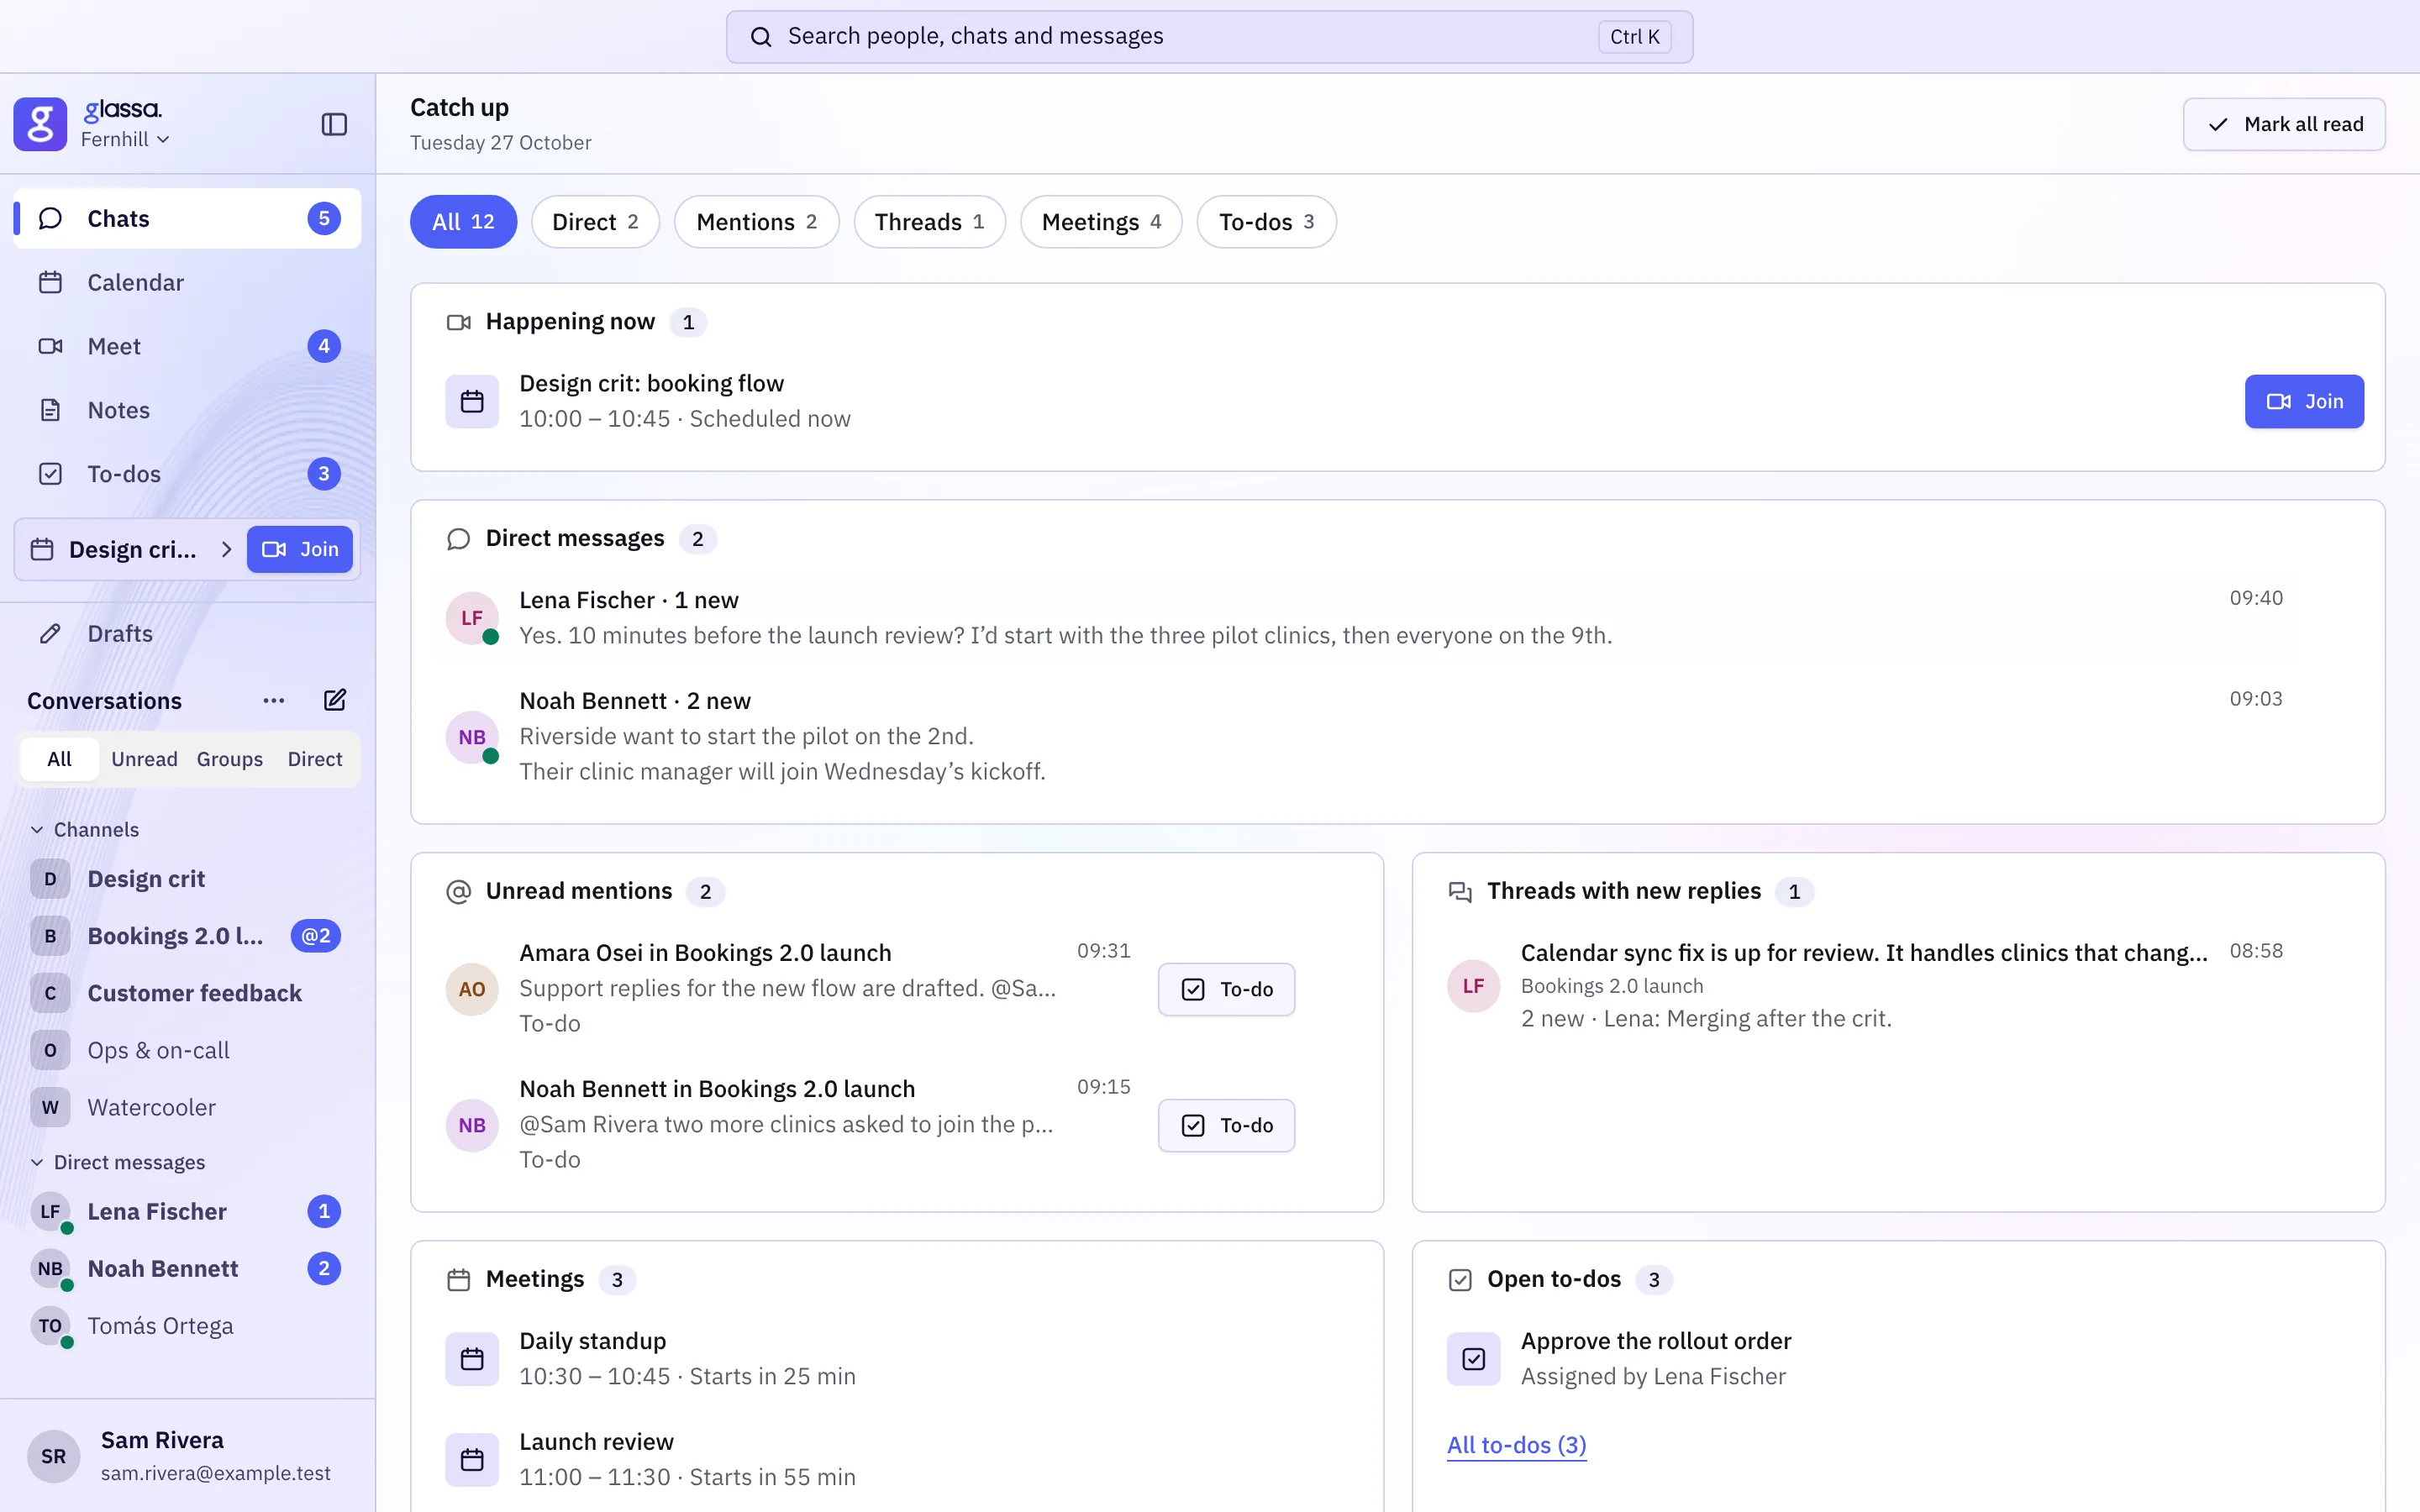
Task: Click the Glassa logo icon
Action: pyautogui.click(x=40, y=124)
